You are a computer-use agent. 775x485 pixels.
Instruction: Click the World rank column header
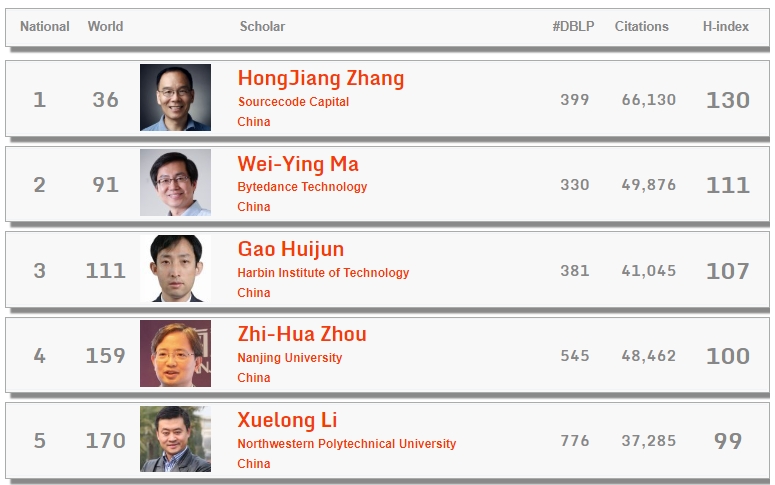pos(106,27)
